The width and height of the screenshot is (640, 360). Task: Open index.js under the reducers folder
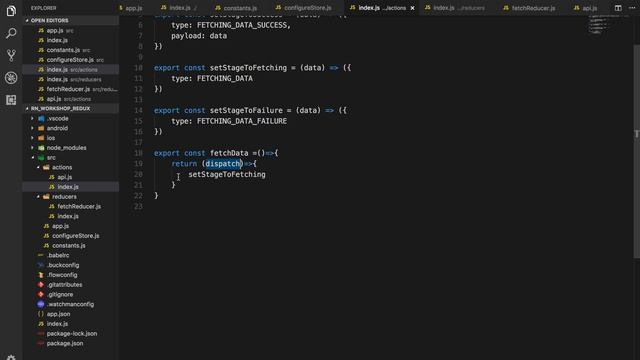pyautogui.click(x=71, y=216)
